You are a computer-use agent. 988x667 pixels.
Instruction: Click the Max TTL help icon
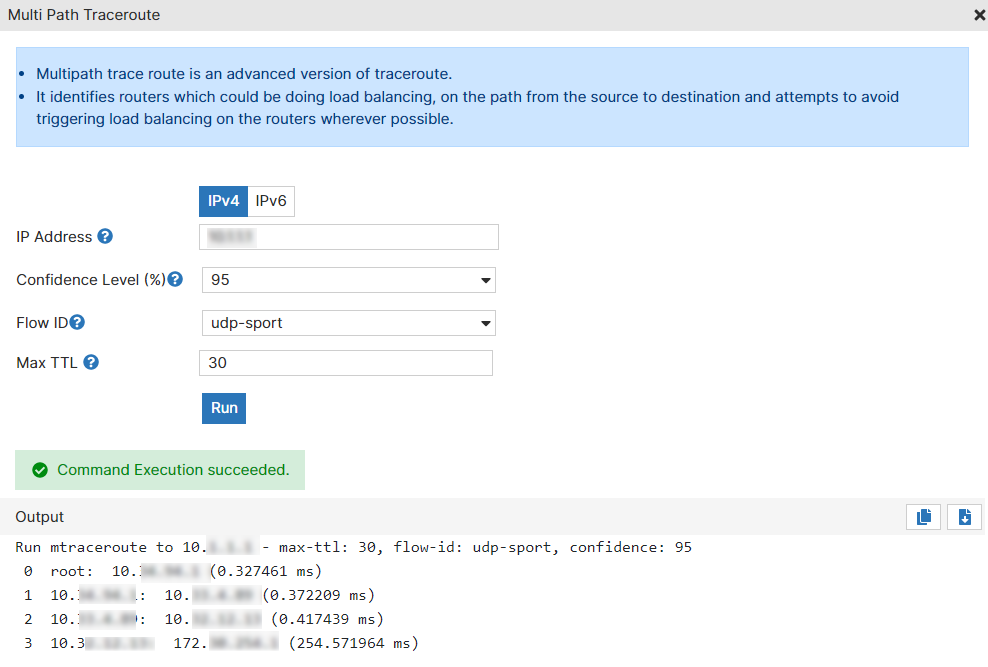(x=91, y=362)
